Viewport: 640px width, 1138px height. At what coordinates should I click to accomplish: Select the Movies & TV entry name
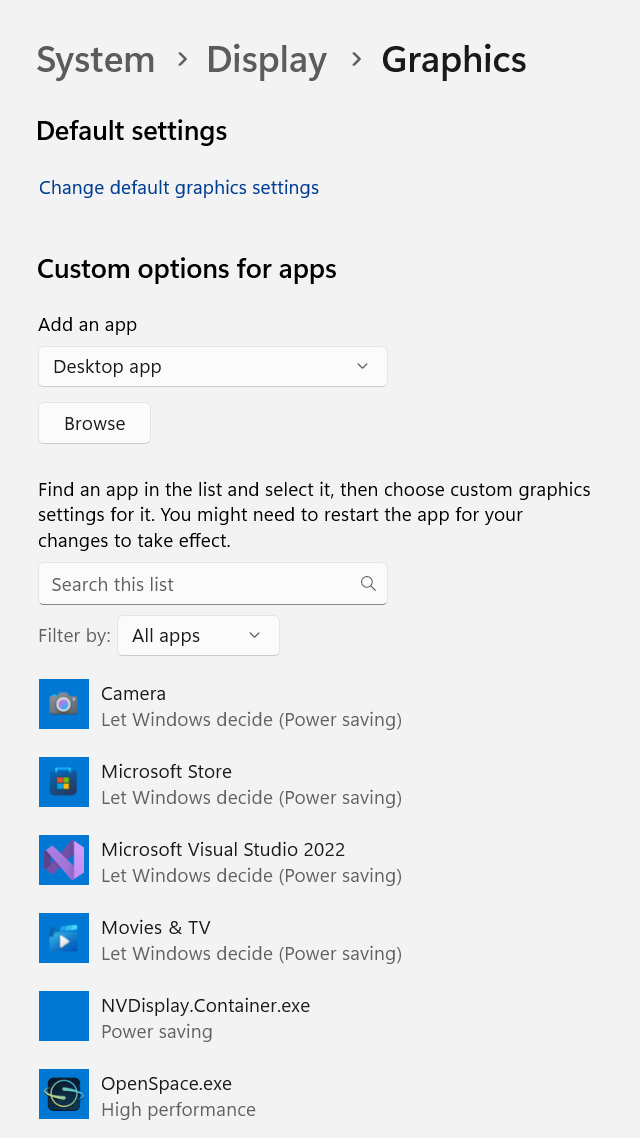(x=155, y=927)
